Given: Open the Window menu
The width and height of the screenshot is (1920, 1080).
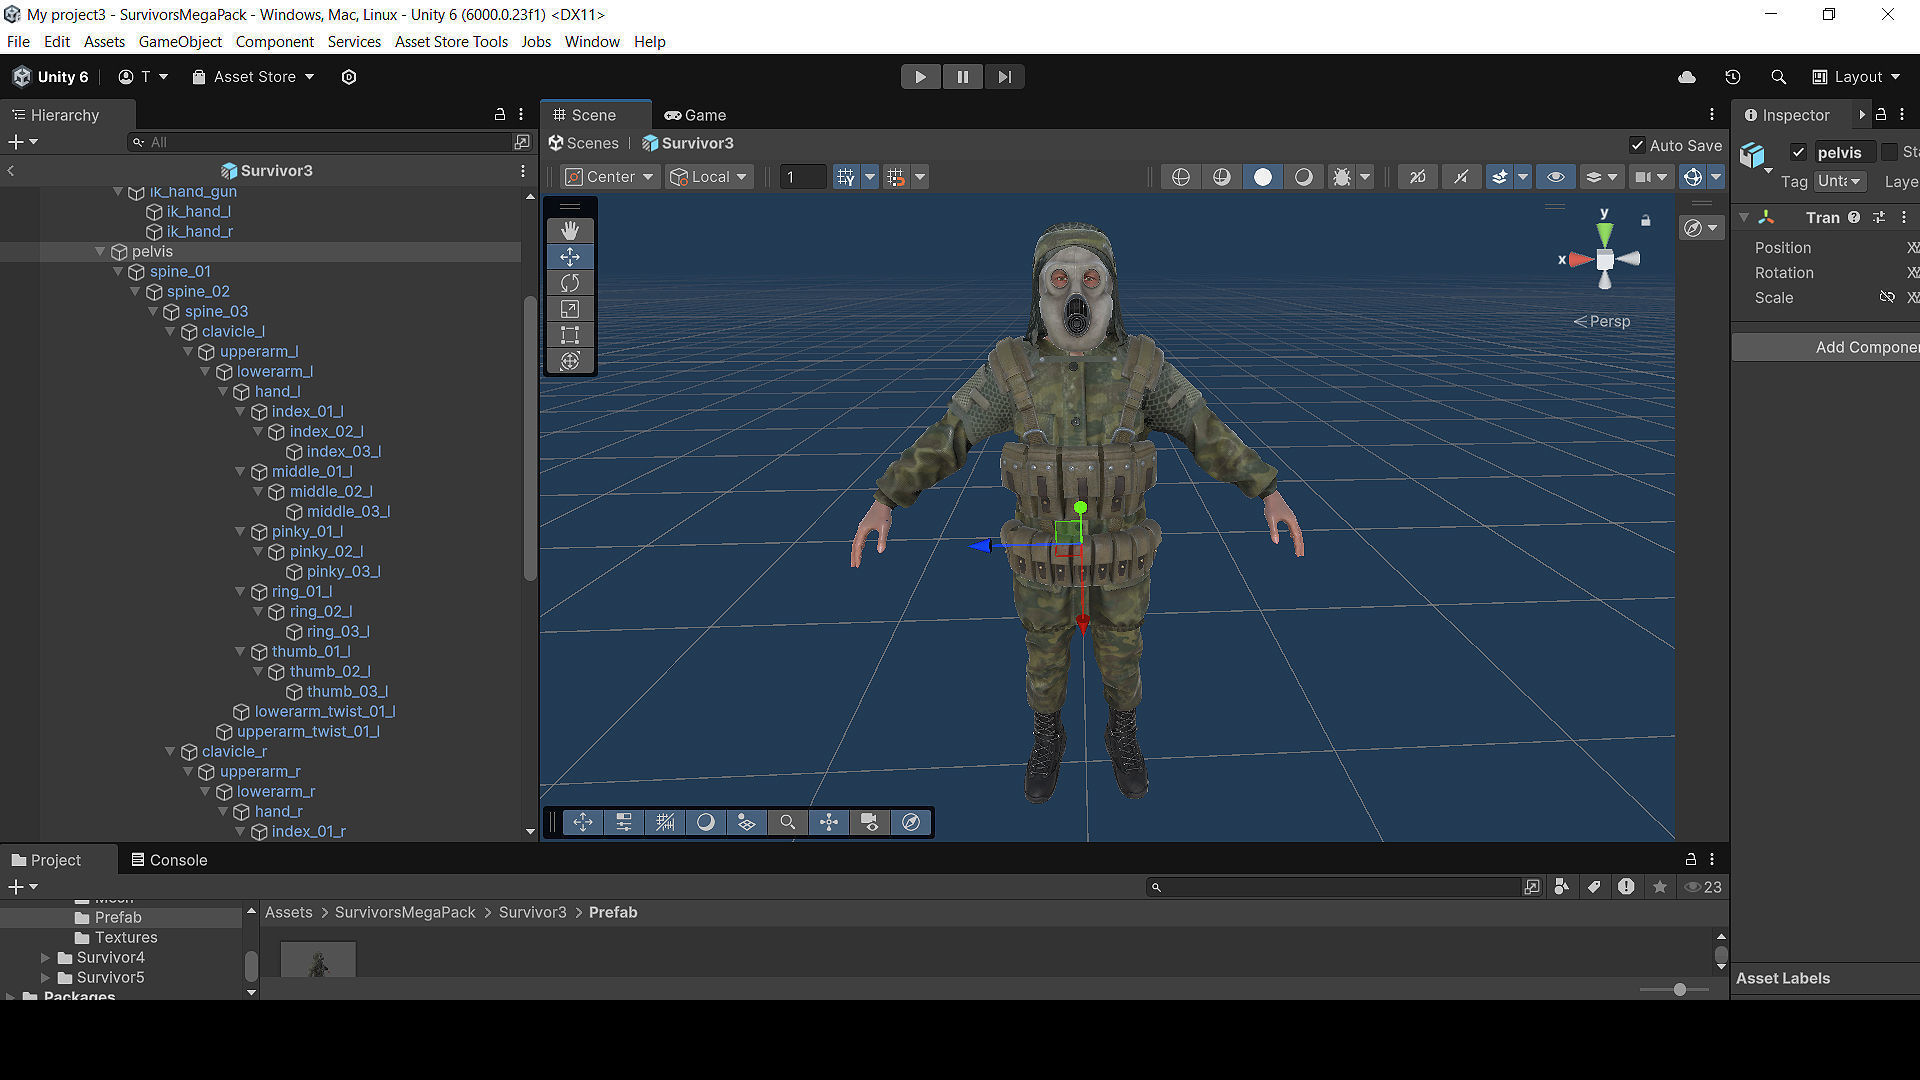Looking at the screenshot, I should [x=592, y=41].
